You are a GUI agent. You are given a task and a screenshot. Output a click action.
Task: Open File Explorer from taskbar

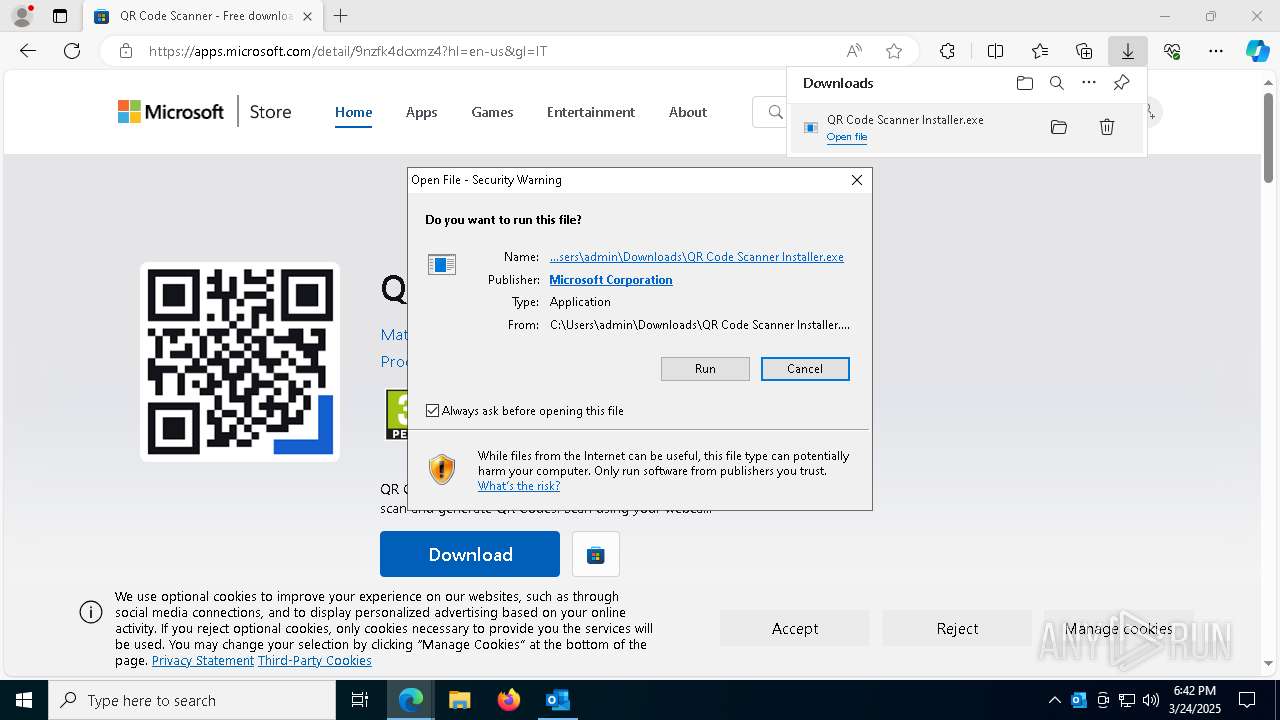pyautogui.click(x=459, y=700)
